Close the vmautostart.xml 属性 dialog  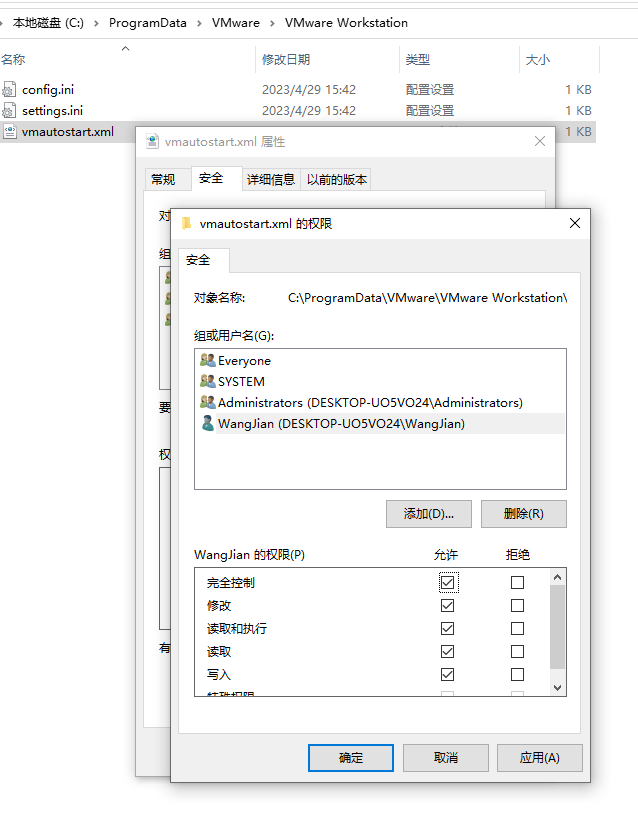click(x=539, y=141)
